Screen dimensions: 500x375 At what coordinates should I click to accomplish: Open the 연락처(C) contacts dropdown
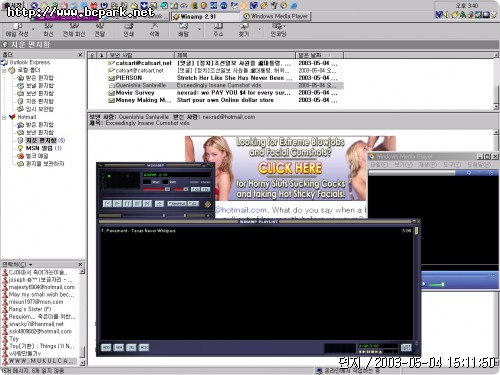pos(17,264)
